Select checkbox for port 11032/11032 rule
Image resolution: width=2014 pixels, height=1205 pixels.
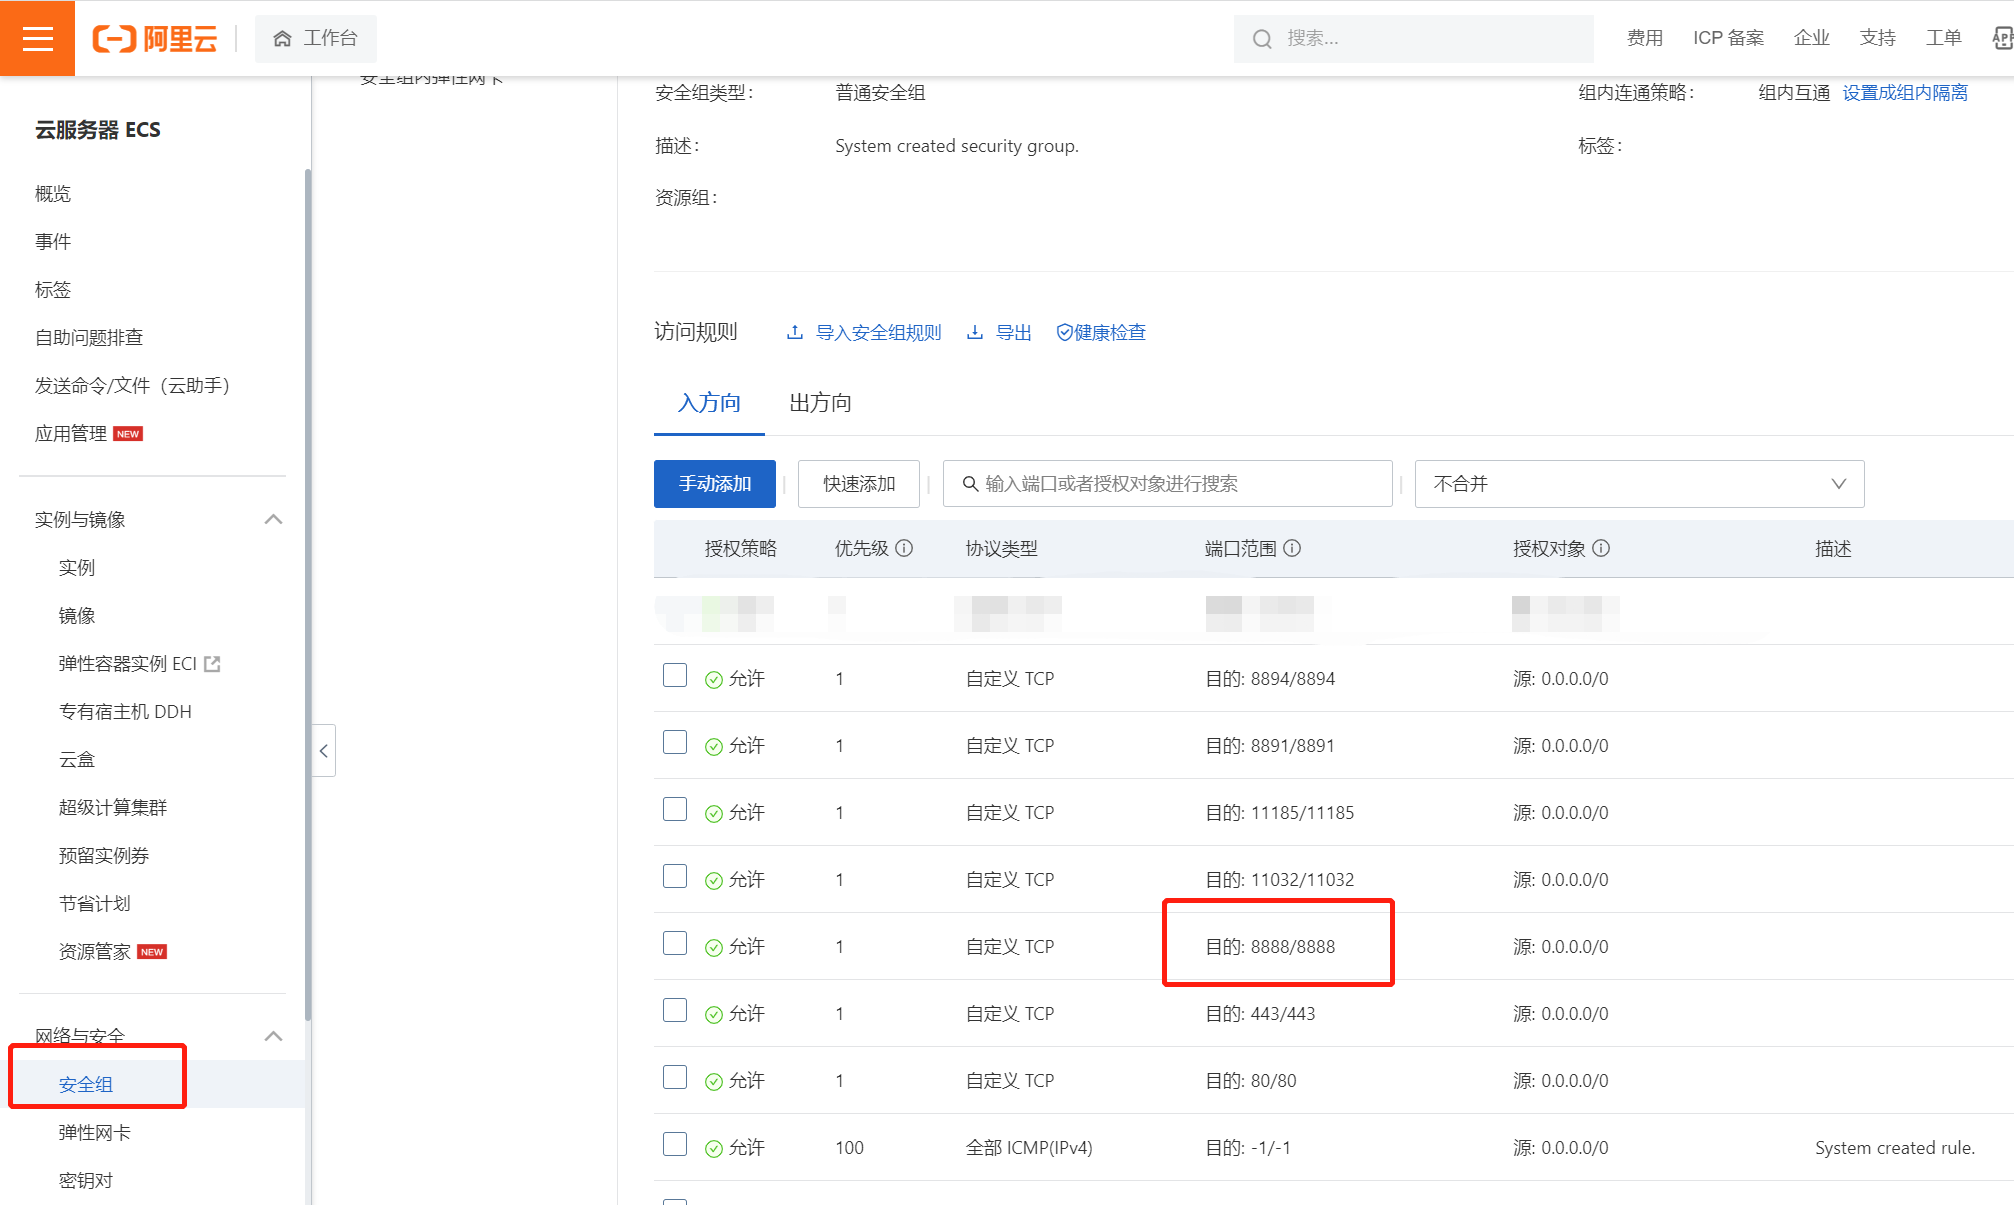[x=675, y=876]
